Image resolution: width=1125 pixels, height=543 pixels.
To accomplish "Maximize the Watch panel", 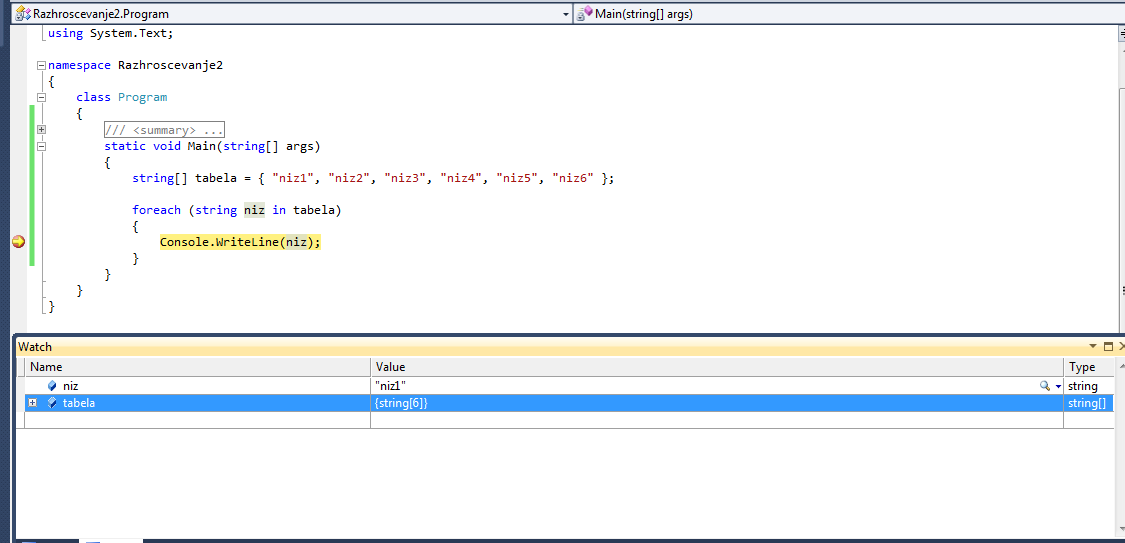I will pos(1107,346).
